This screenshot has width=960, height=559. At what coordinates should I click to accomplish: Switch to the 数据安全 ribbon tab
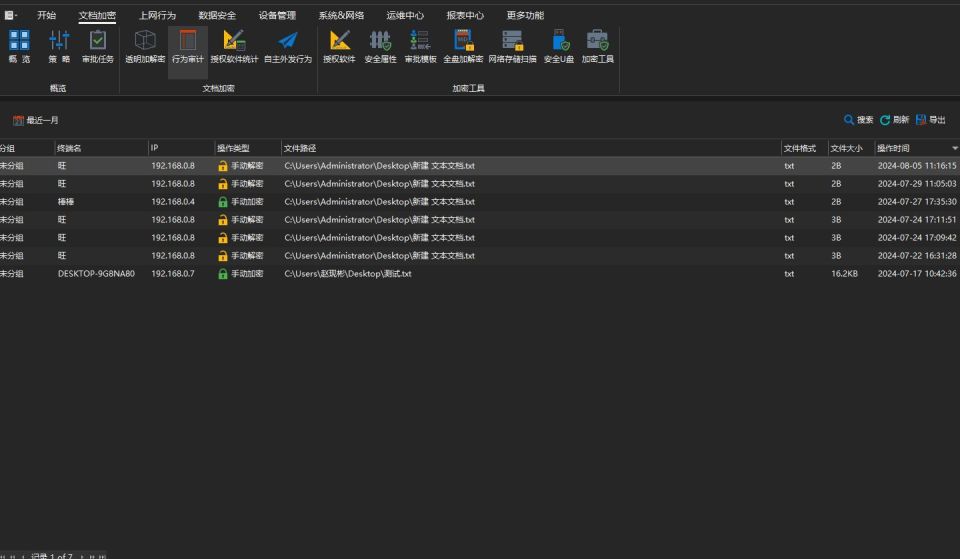(x=217, y=15)
